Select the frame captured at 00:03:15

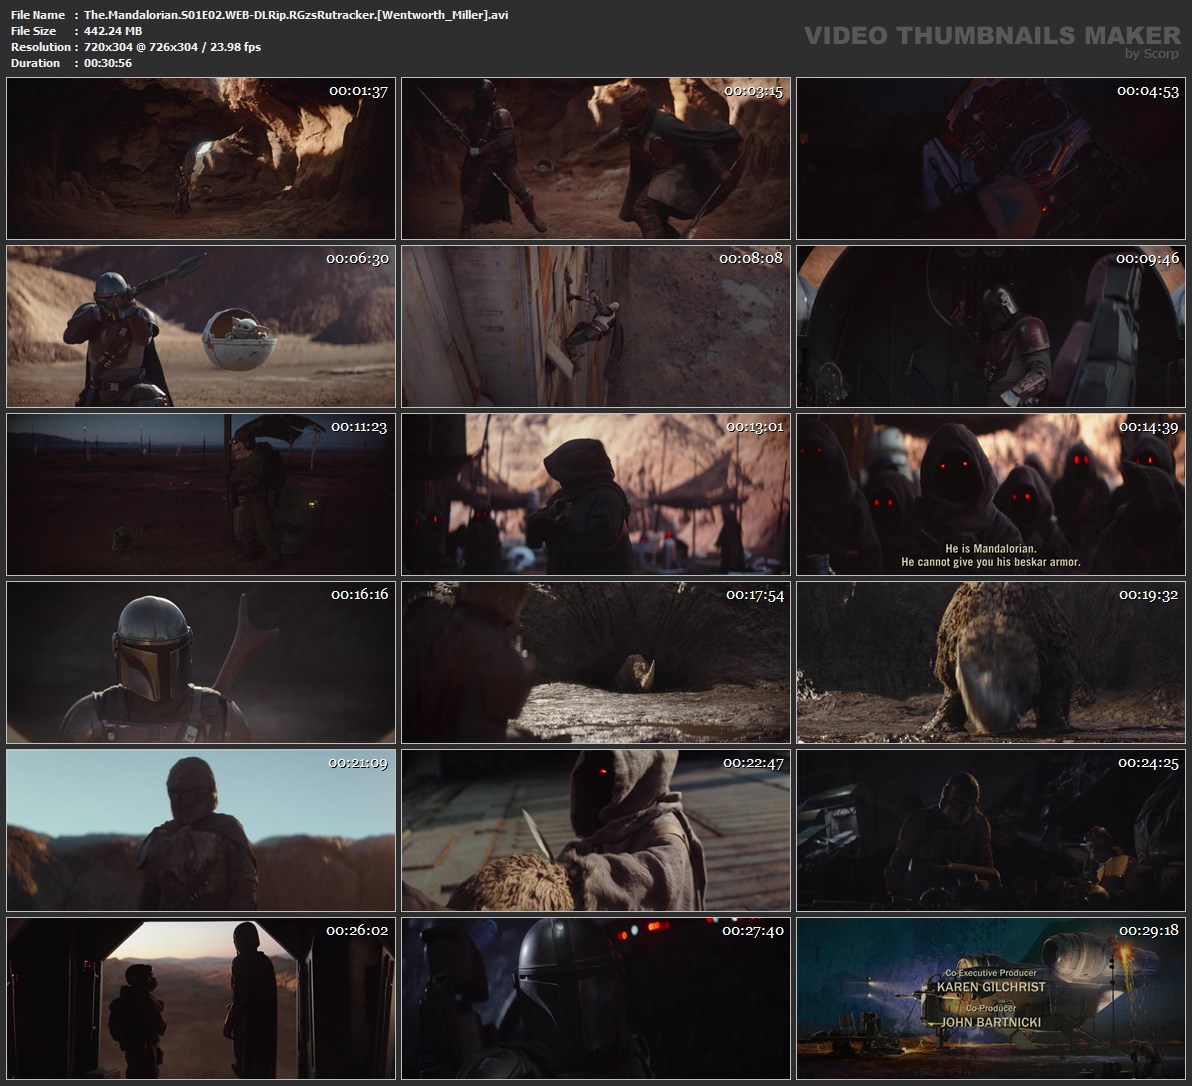point(596,158)
